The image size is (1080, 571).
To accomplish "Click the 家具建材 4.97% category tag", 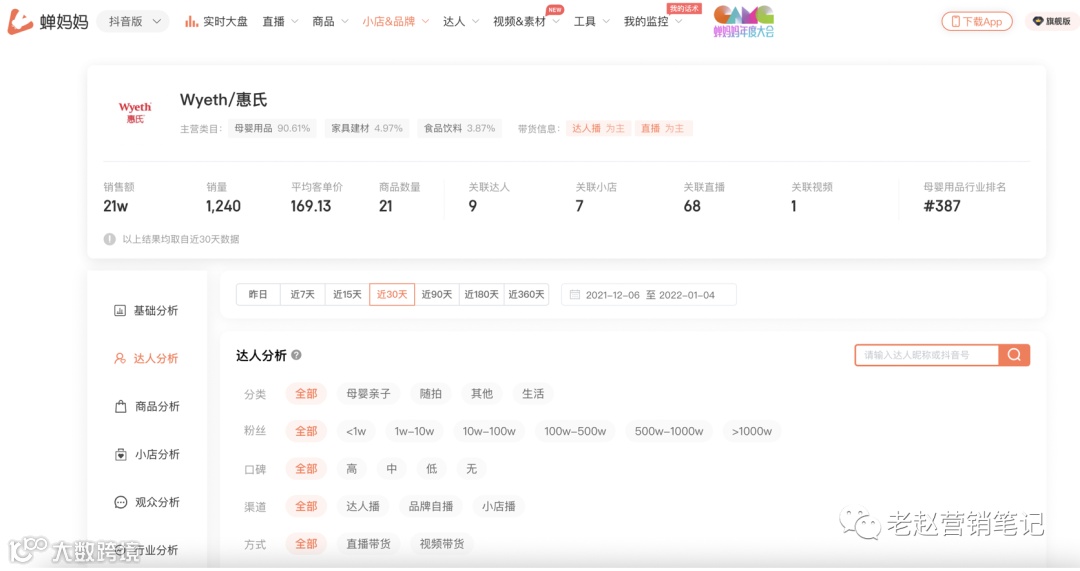I will [x=366, y=128].
